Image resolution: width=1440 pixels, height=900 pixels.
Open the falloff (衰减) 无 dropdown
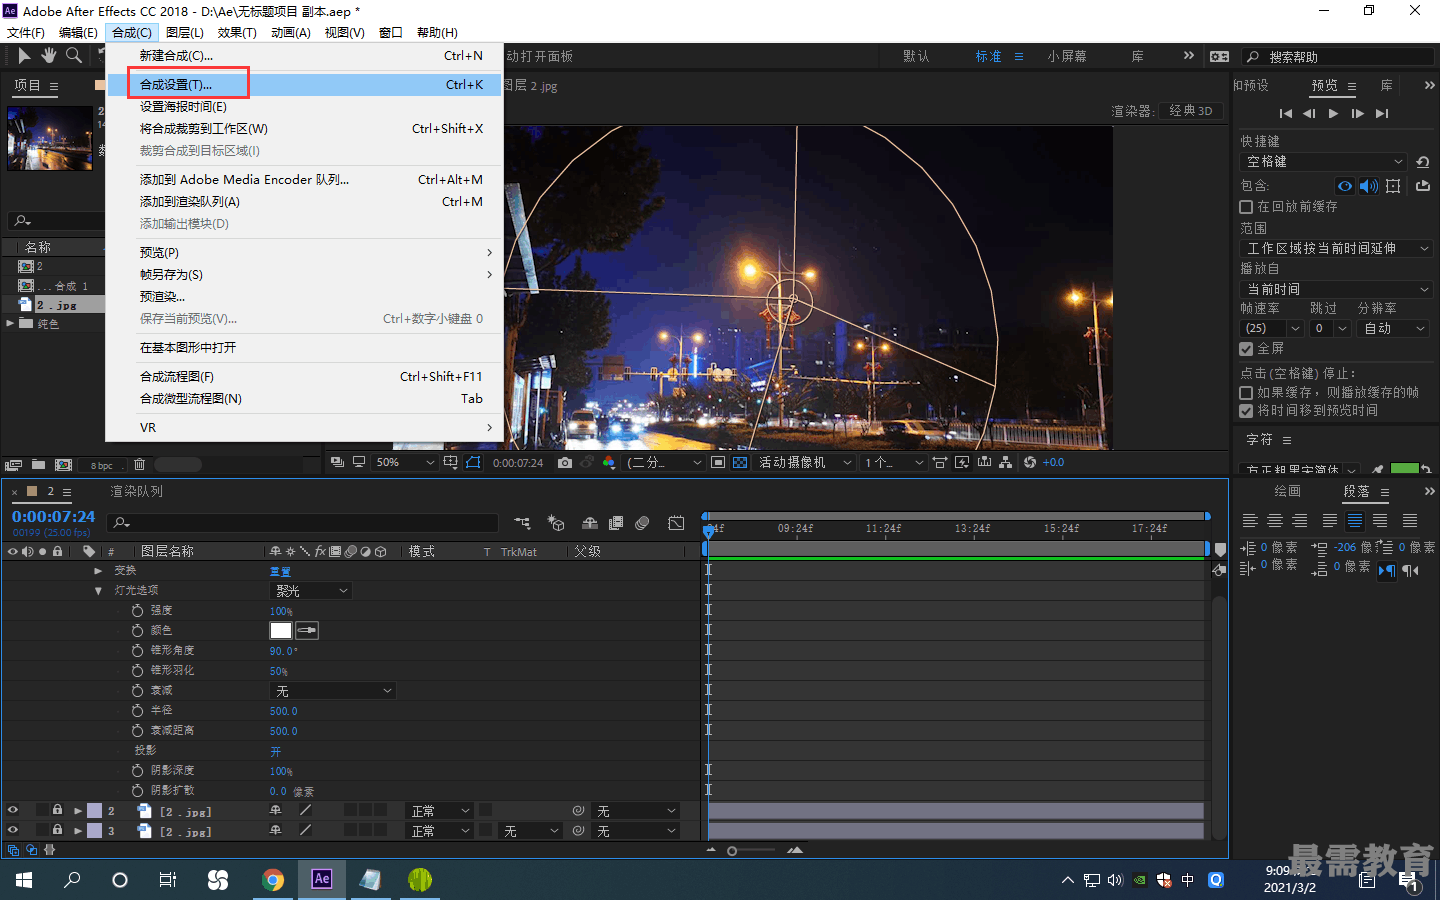333,691
